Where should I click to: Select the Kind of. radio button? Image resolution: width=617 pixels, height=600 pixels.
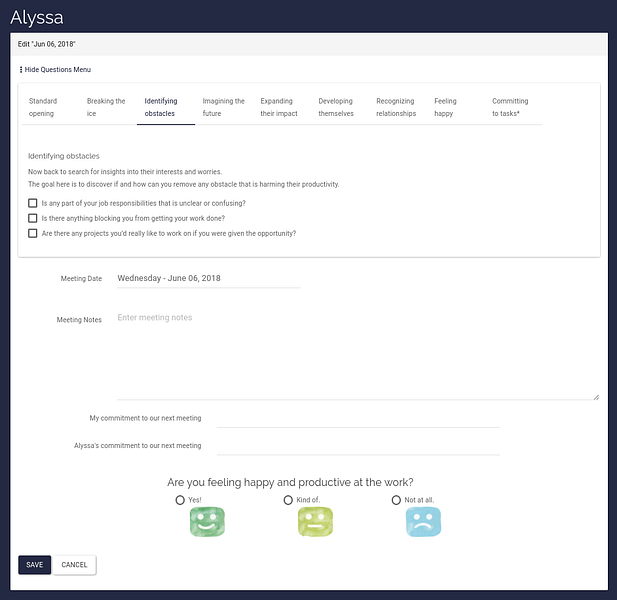tap(288, 500)
